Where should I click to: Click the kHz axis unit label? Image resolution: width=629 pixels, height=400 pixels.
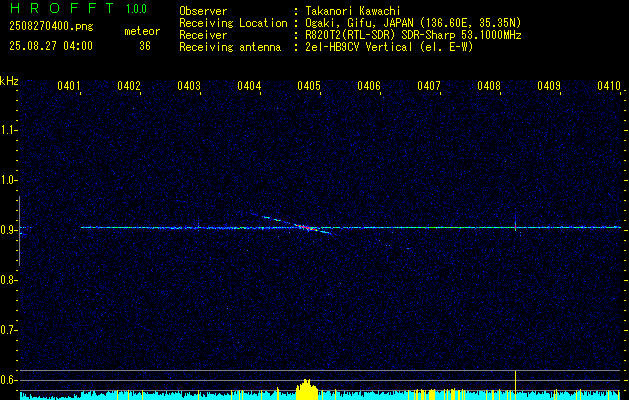point(9,81)
